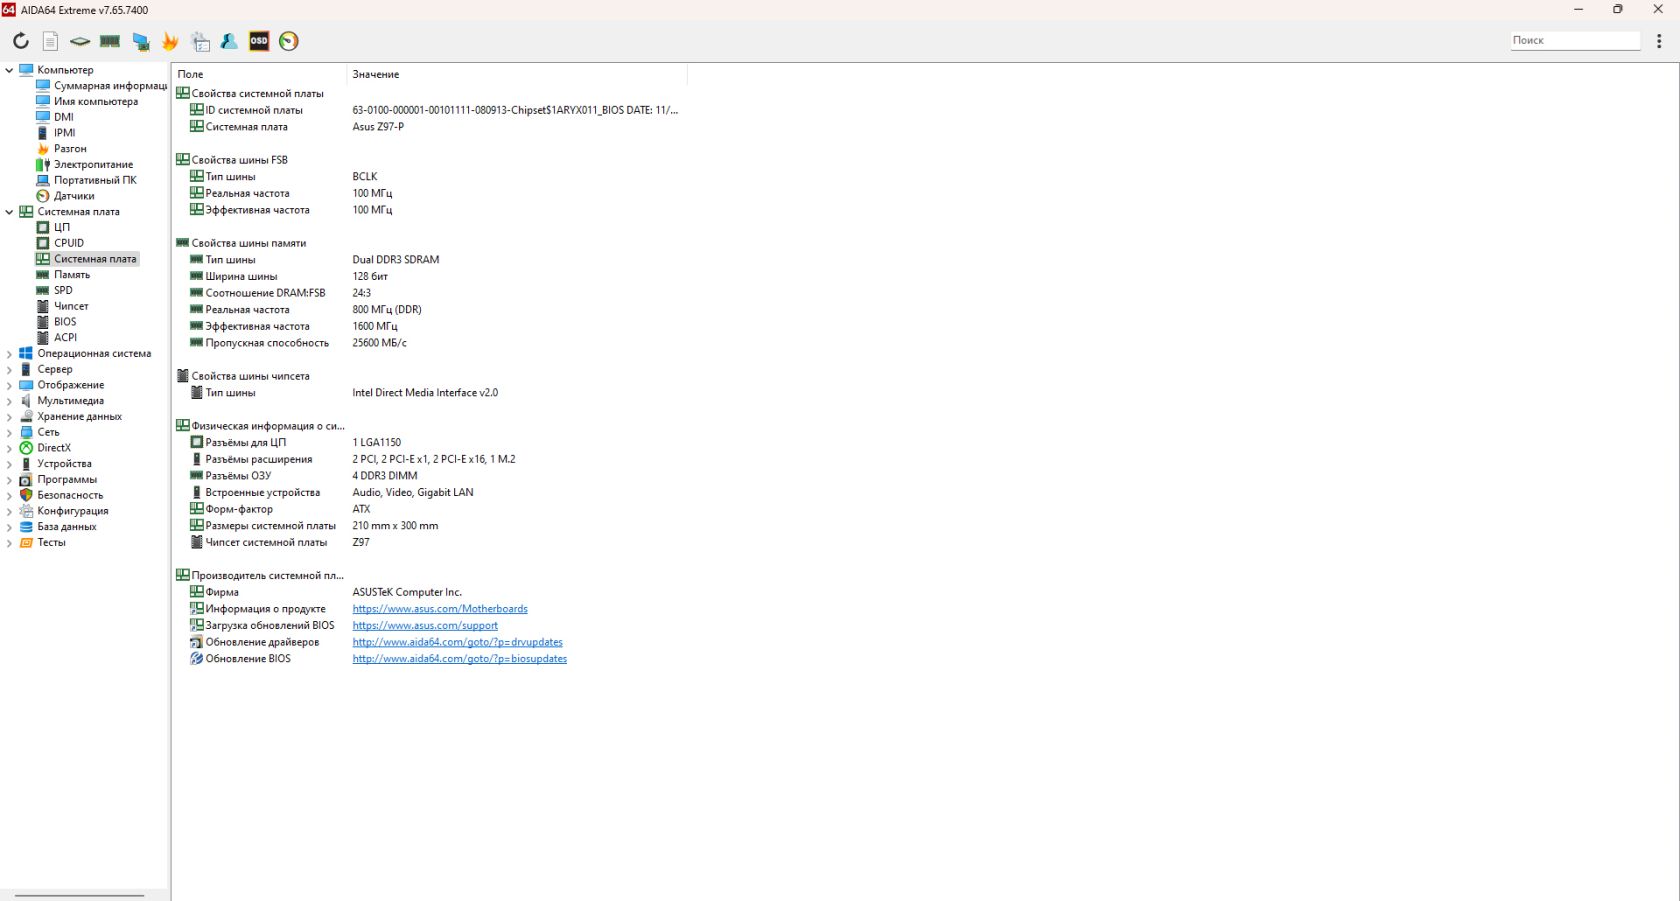This screenshot has height=901, width=1680.
Task: Open the OSD panel toolbar icon
Action: [x=259, y=41]
